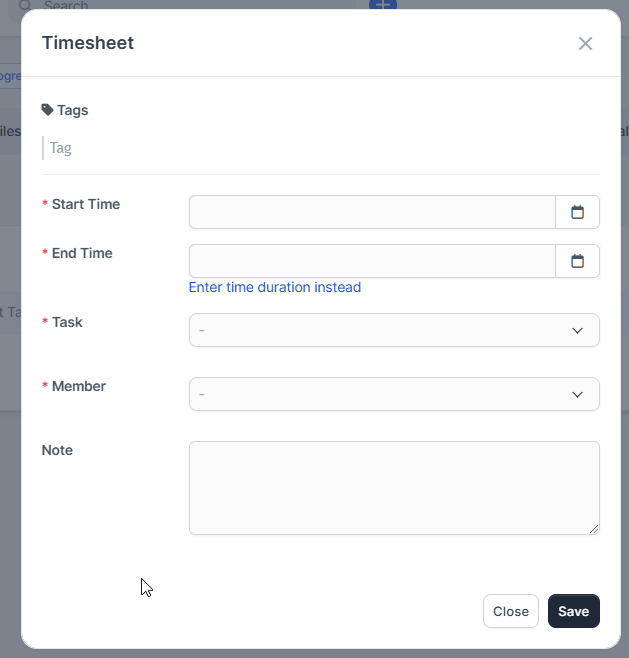Click the Note textarea resize handle
This screenshot has height=658, width=629.
(x=594, y=529)
